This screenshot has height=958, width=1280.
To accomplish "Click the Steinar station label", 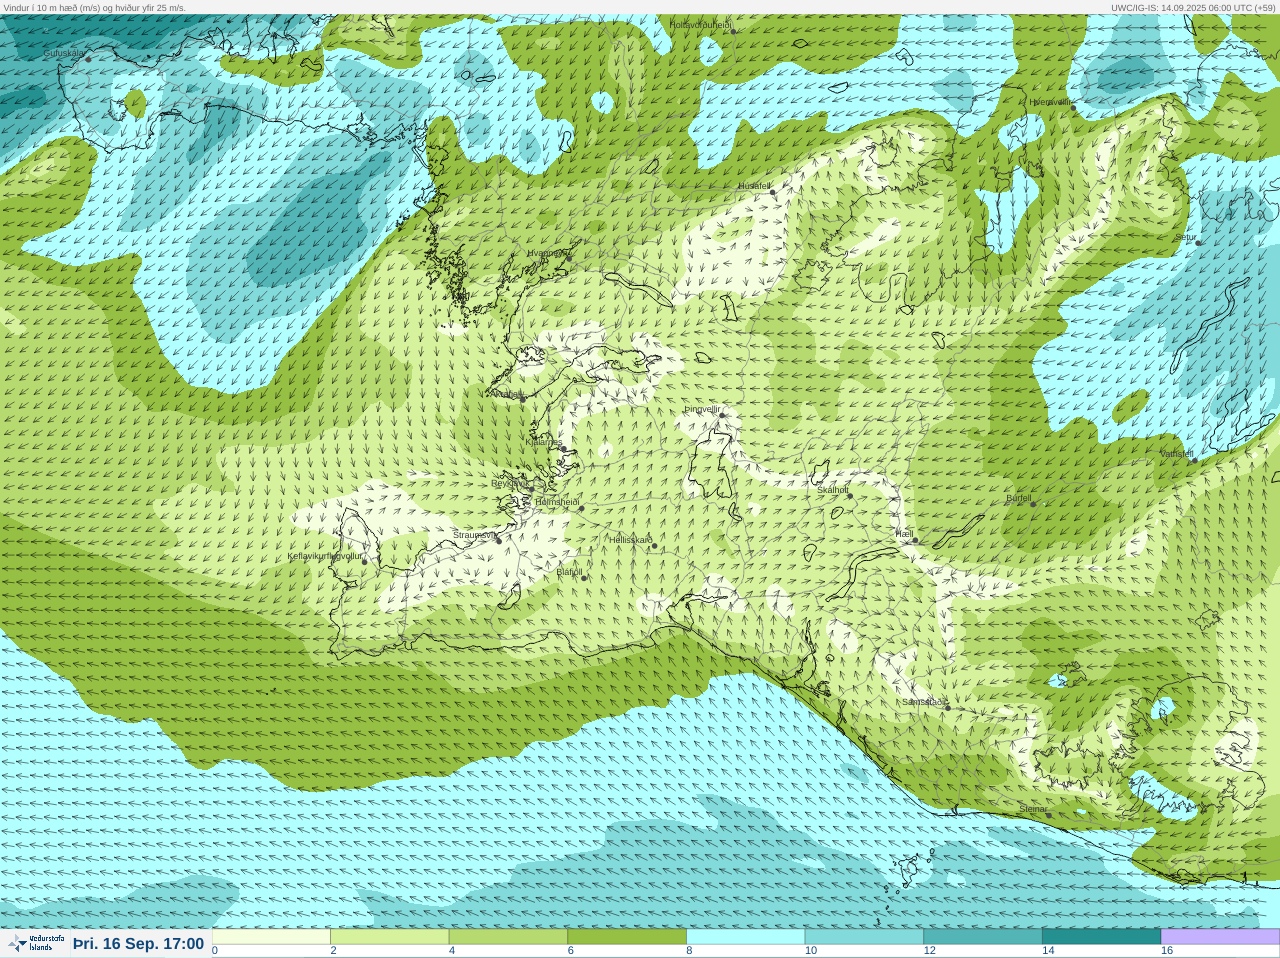I will (x=1034, y=809).
